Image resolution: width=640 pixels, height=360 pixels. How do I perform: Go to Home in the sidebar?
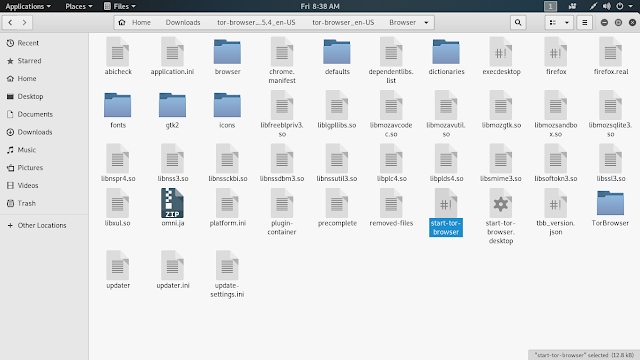pos(44,78)
